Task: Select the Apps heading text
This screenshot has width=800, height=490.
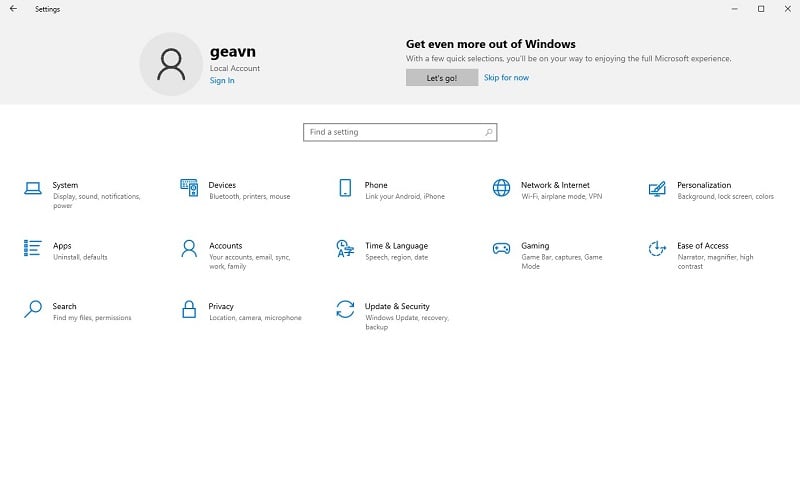Action: coord(62,246)
